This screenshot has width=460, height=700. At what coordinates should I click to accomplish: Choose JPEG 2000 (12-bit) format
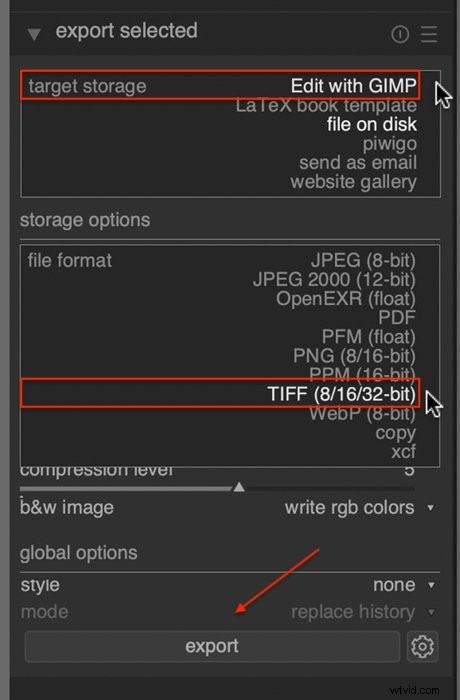[x=334, y=279]
